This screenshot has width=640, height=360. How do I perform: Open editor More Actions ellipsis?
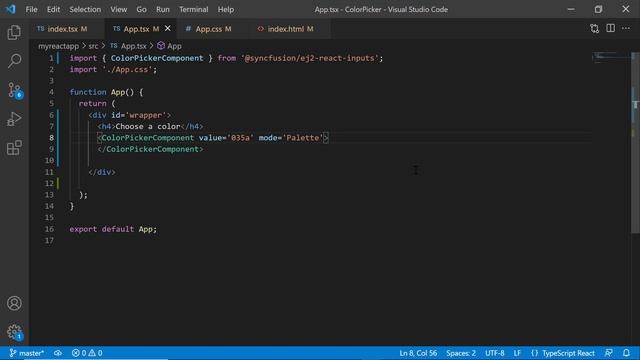coord(626,29)
